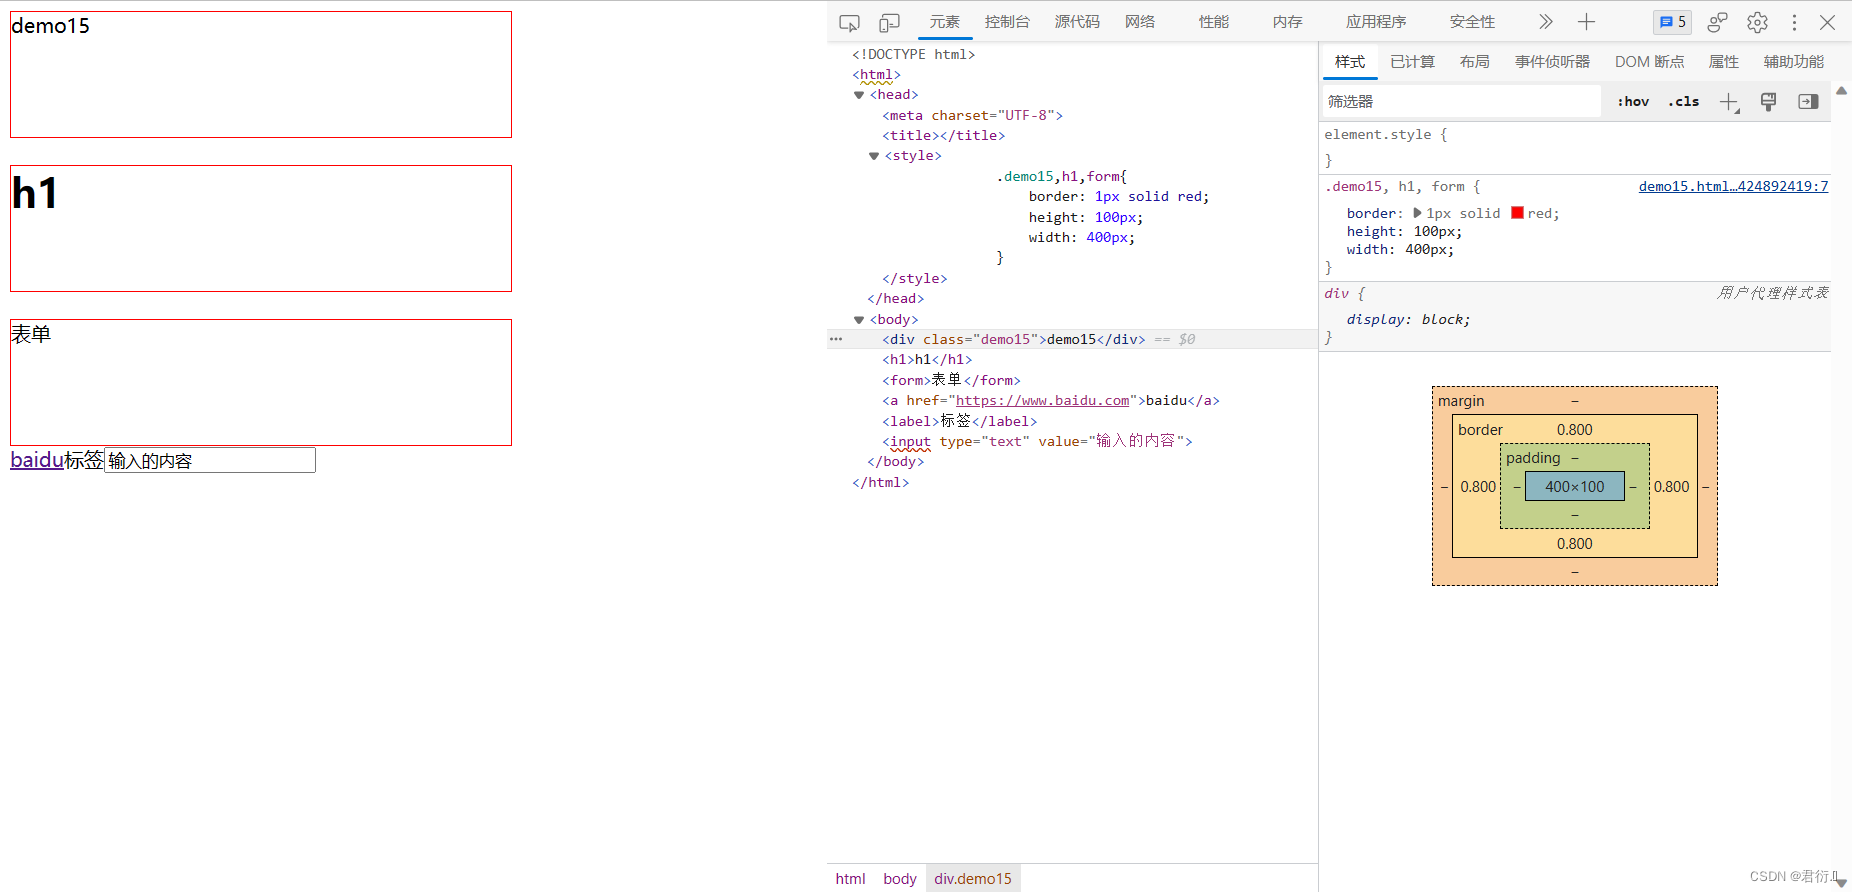Viewport: 1852px width, 892px height.
Task: Open the DevTools three-dot menu
Action: pyautogui.click(x=1794, y=22)
